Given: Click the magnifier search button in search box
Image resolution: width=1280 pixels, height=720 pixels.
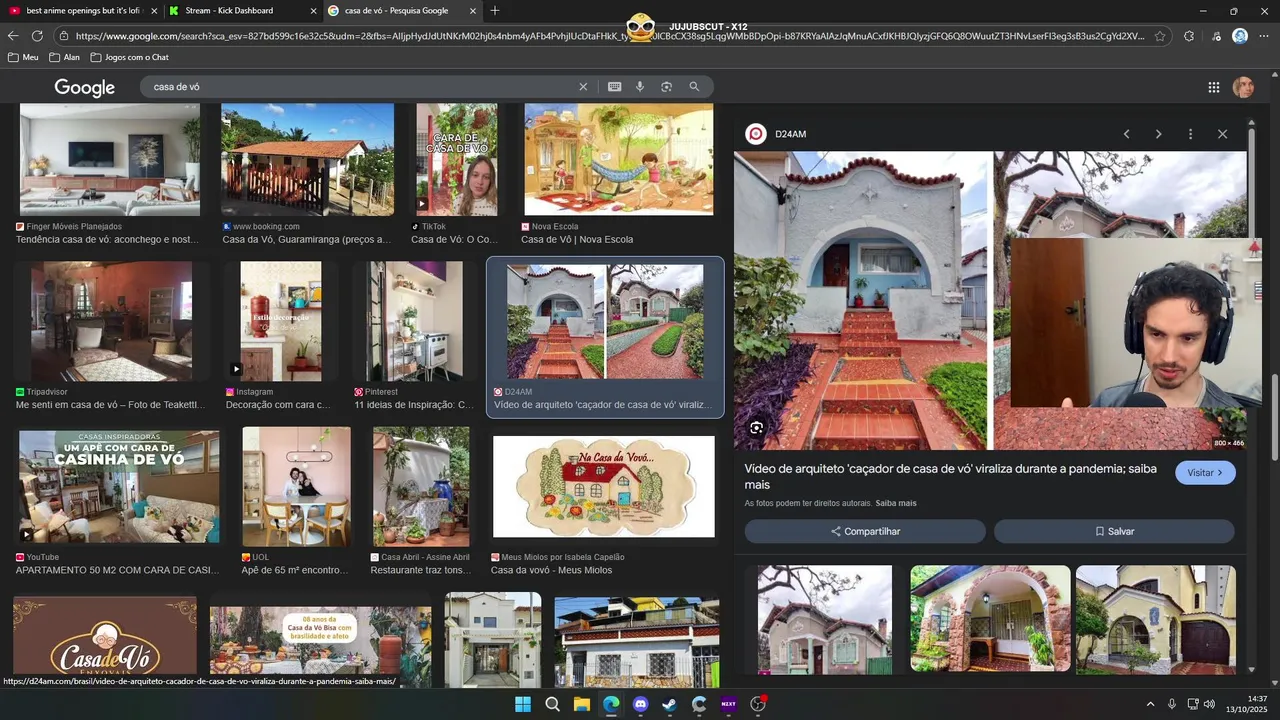Looking at the screenshot, I should (x=694, y=87).
